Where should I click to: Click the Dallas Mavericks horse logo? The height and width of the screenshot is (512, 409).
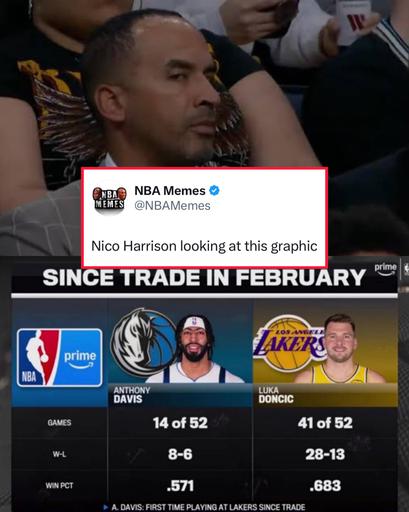(x=142, y=343)
